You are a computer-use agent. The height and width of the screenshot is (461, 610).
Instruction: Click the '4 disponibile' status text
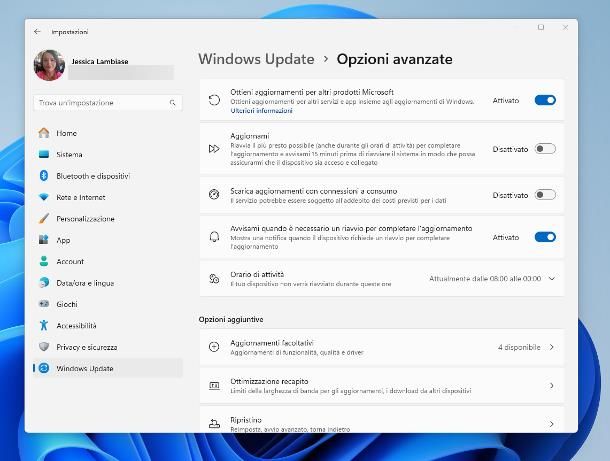519,347
